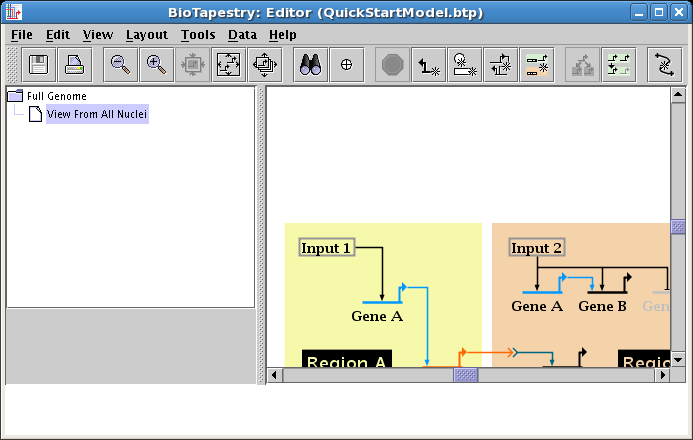
Task: Click the vertical scrollbar down arrow
Action: tap(677, 359)
